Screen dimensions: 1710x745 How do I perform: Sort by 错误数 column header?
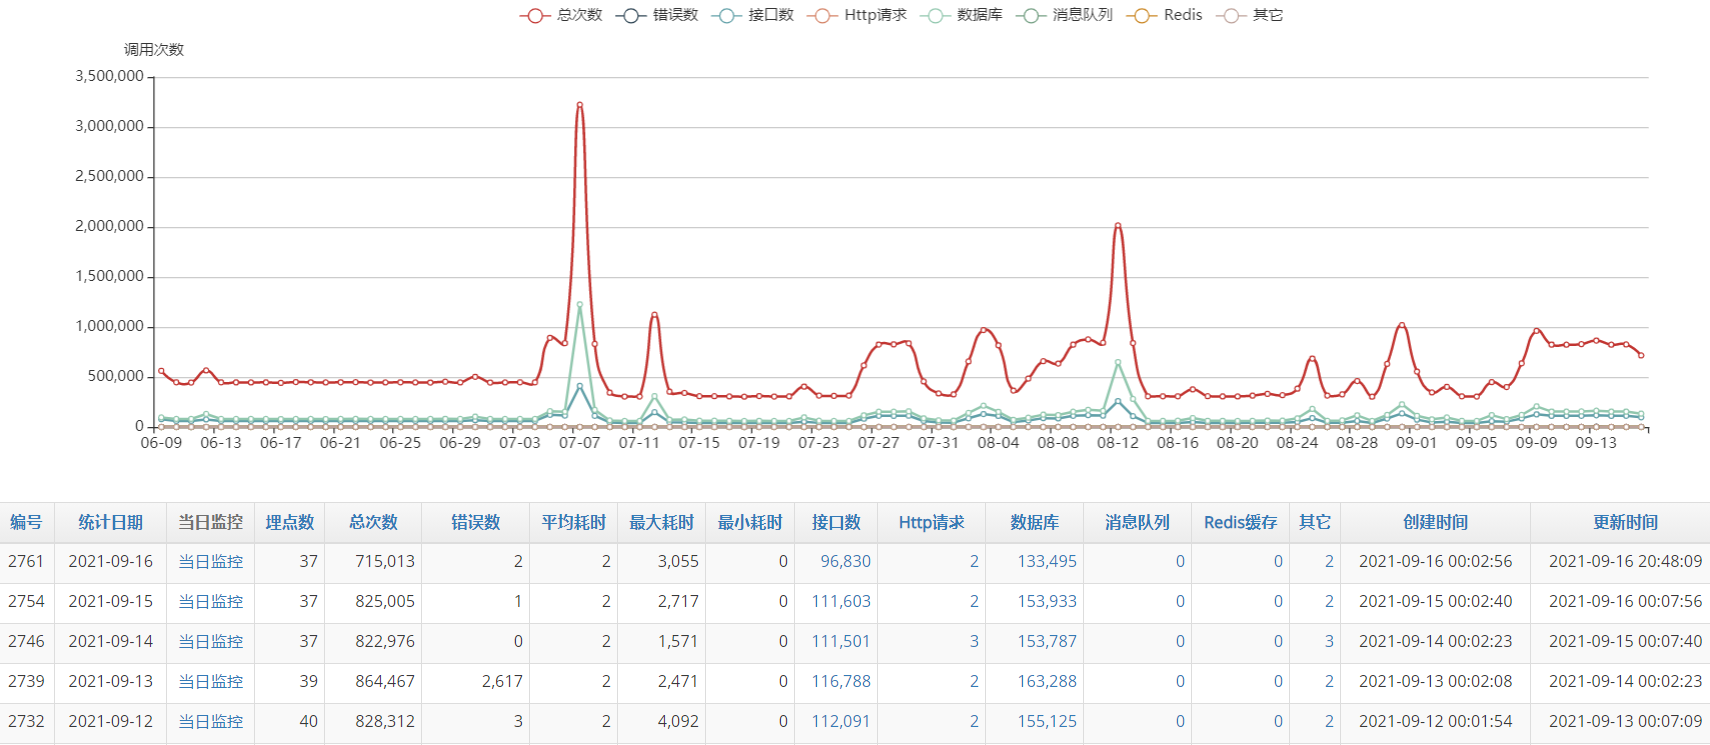475,522
